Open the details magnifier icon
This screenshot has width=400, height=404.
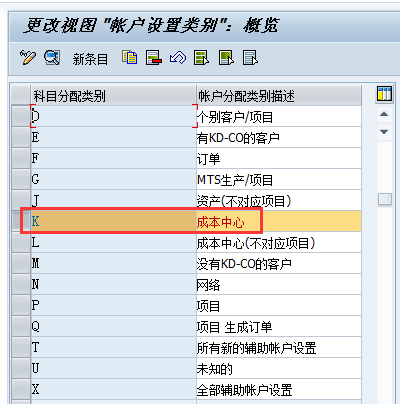(52, 58)
